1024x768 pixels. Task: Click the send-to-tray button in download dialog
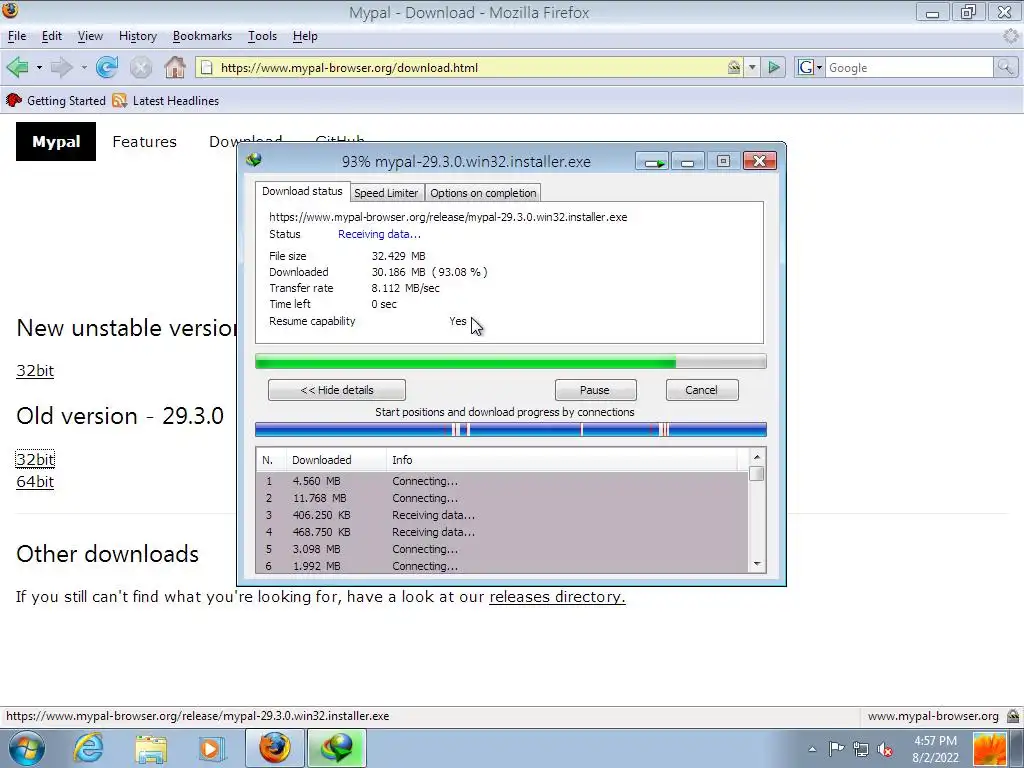click(x=652, y=161)
